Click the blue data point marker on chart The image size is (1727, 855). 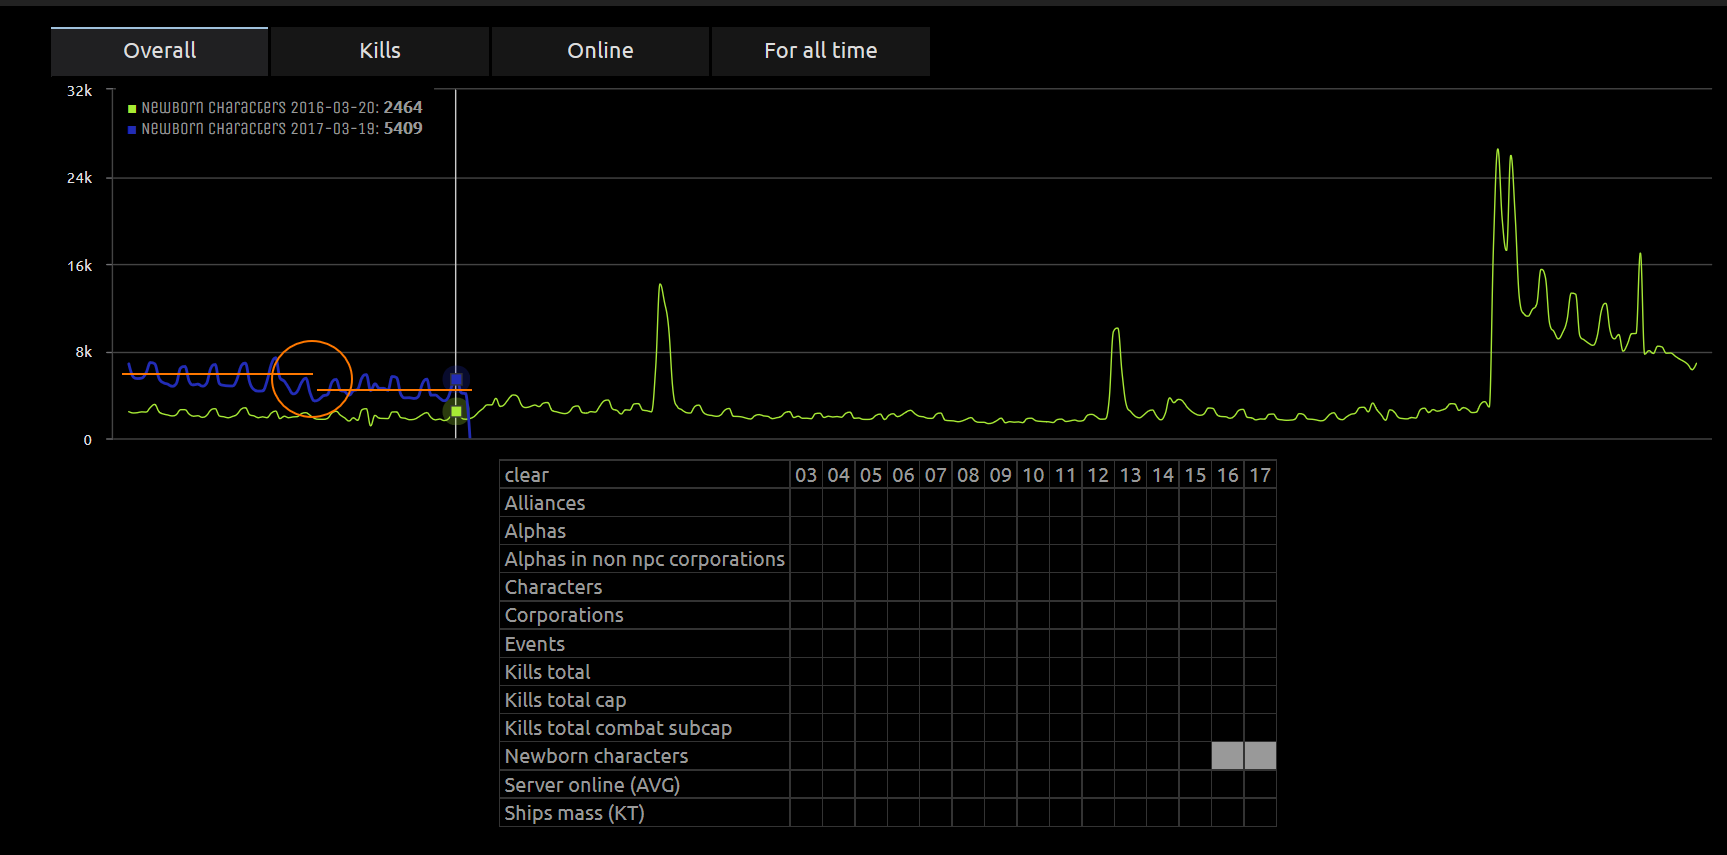[456, 379]
